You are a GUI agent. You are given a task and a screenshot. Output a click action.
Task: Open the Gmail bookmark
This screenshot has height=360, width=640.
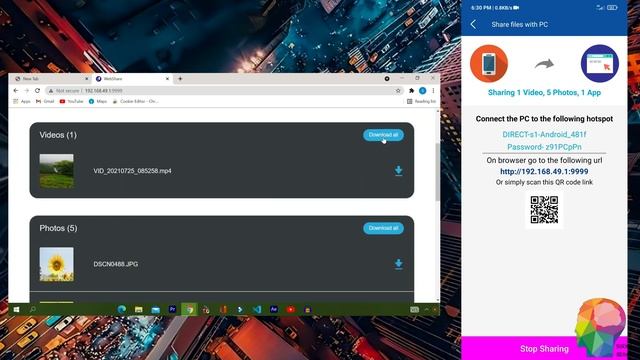[45, 101]
